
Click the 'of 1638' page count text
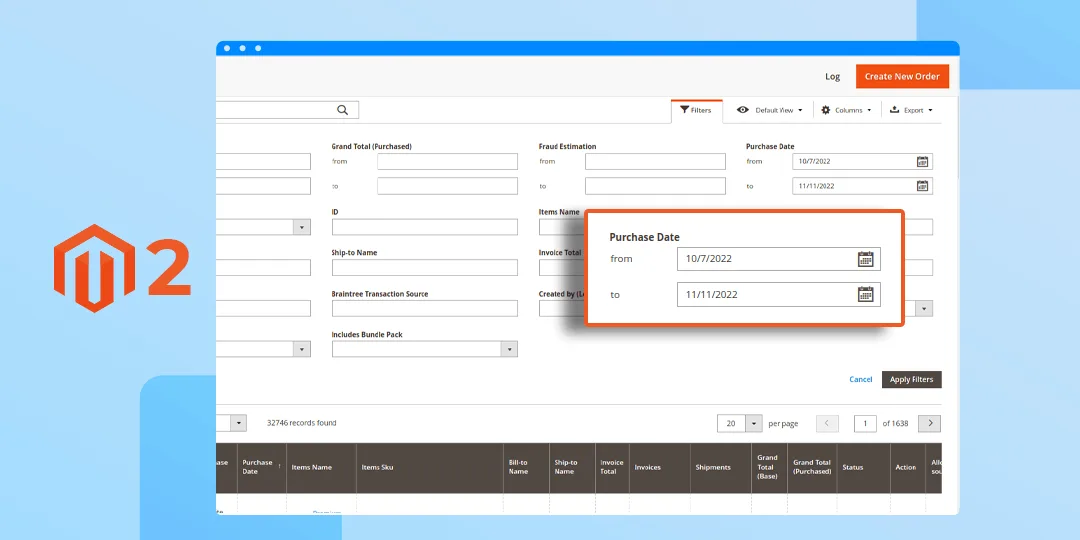[x=895, y=424]
